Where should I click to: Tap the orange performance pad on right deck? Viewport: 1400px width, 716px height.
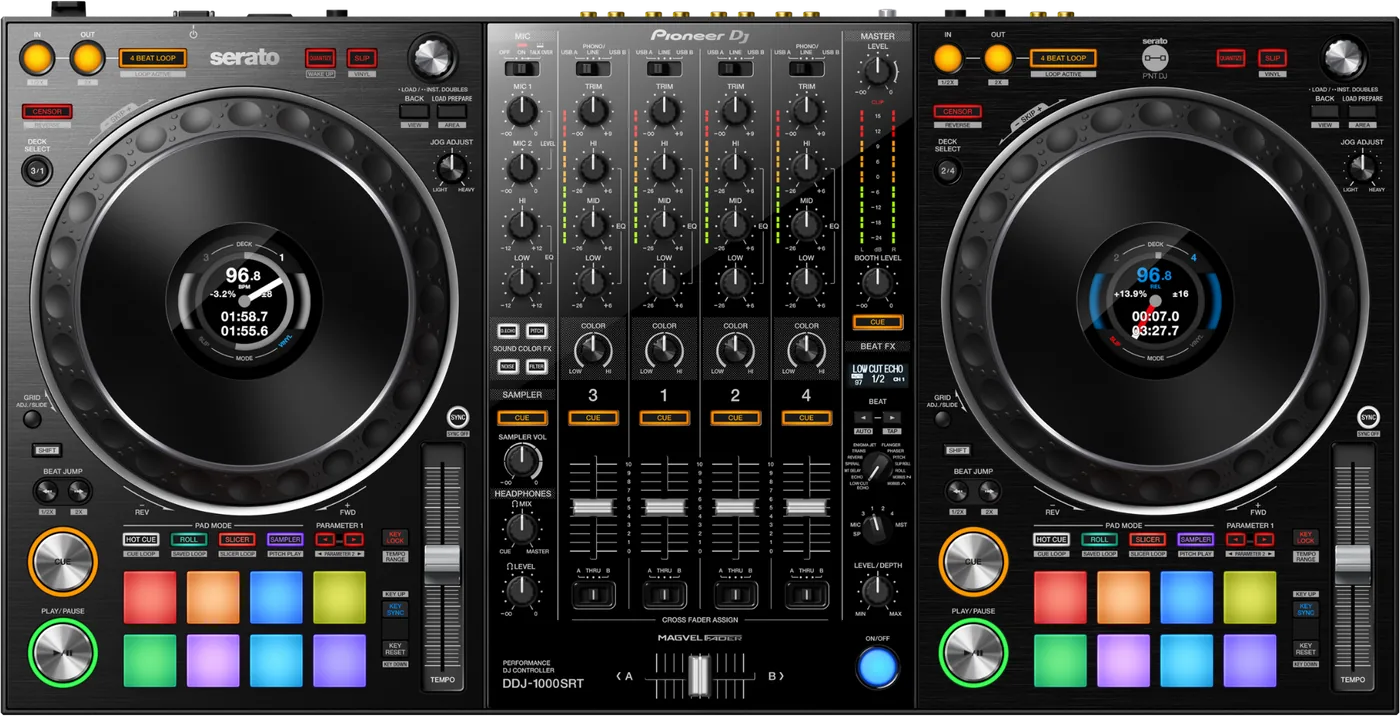coord(1123,597)
